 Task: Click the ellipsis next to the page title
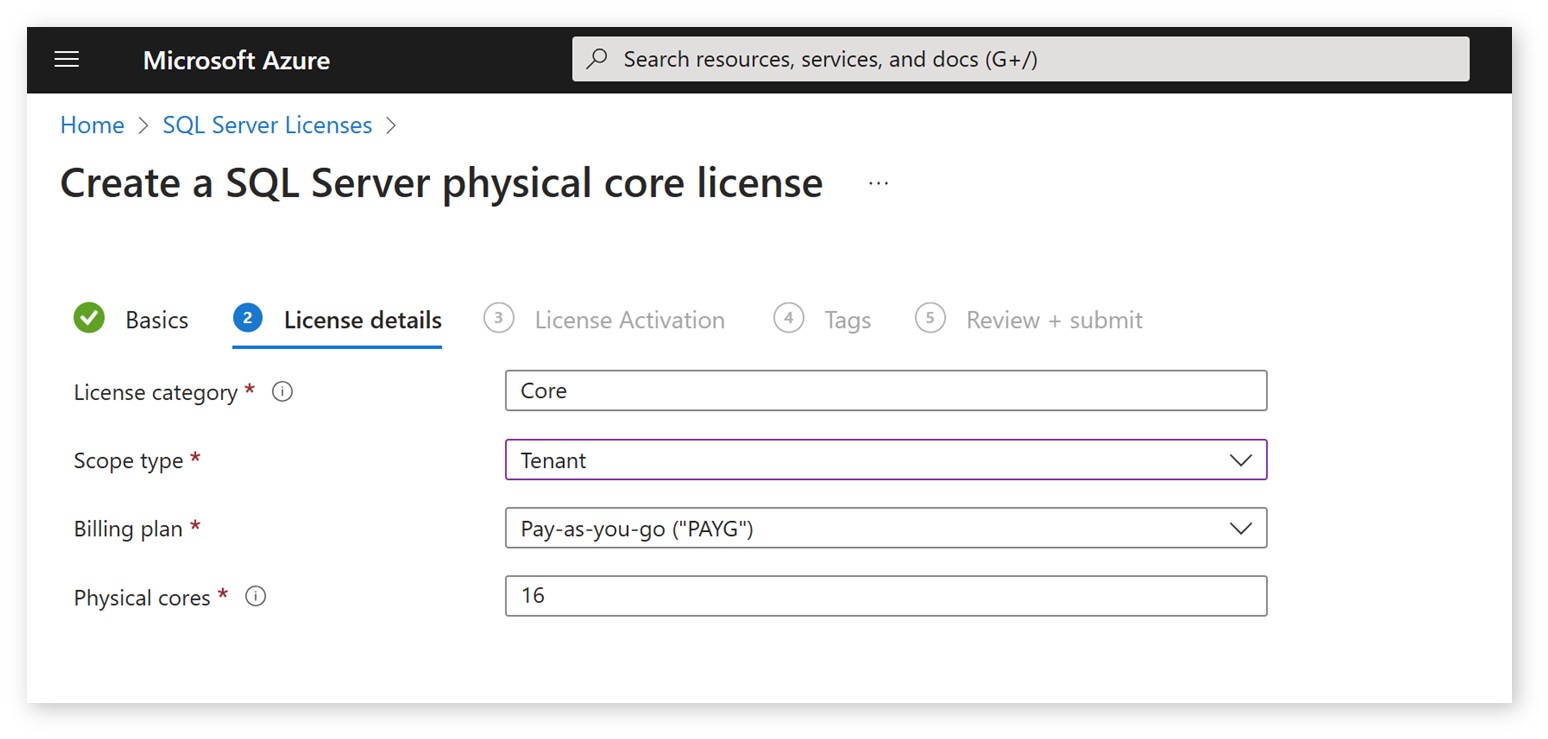coord(878,183)
